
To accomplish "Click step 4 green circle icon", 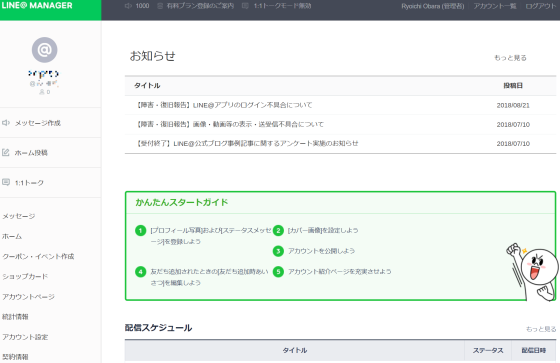I will click(141, 272).
